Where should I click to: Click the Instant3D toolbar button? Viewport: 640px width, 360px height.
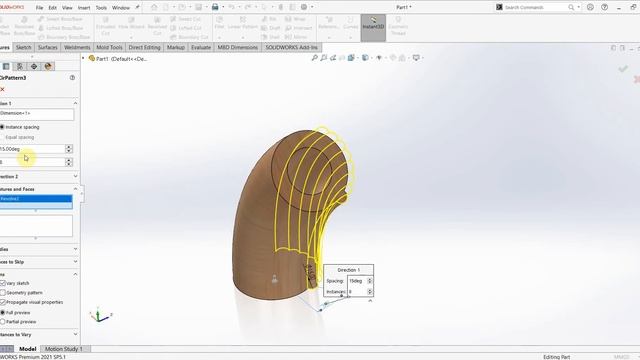373,28
